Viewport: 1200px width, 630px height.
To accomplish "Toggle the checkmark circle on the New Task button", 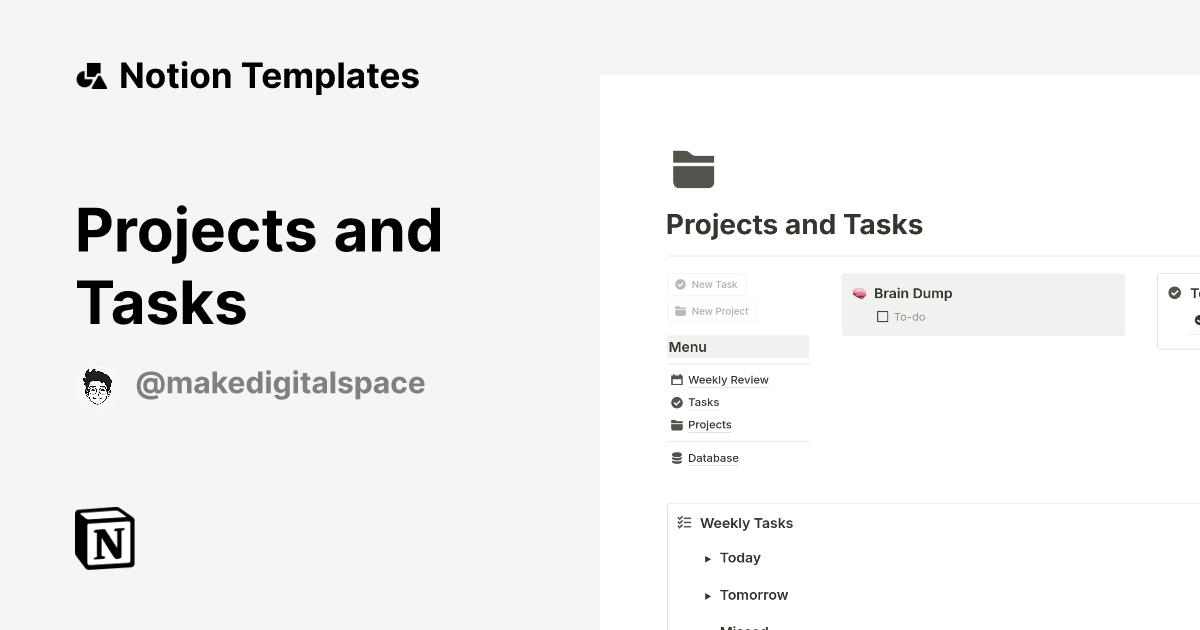I will (x=681, y=284).
